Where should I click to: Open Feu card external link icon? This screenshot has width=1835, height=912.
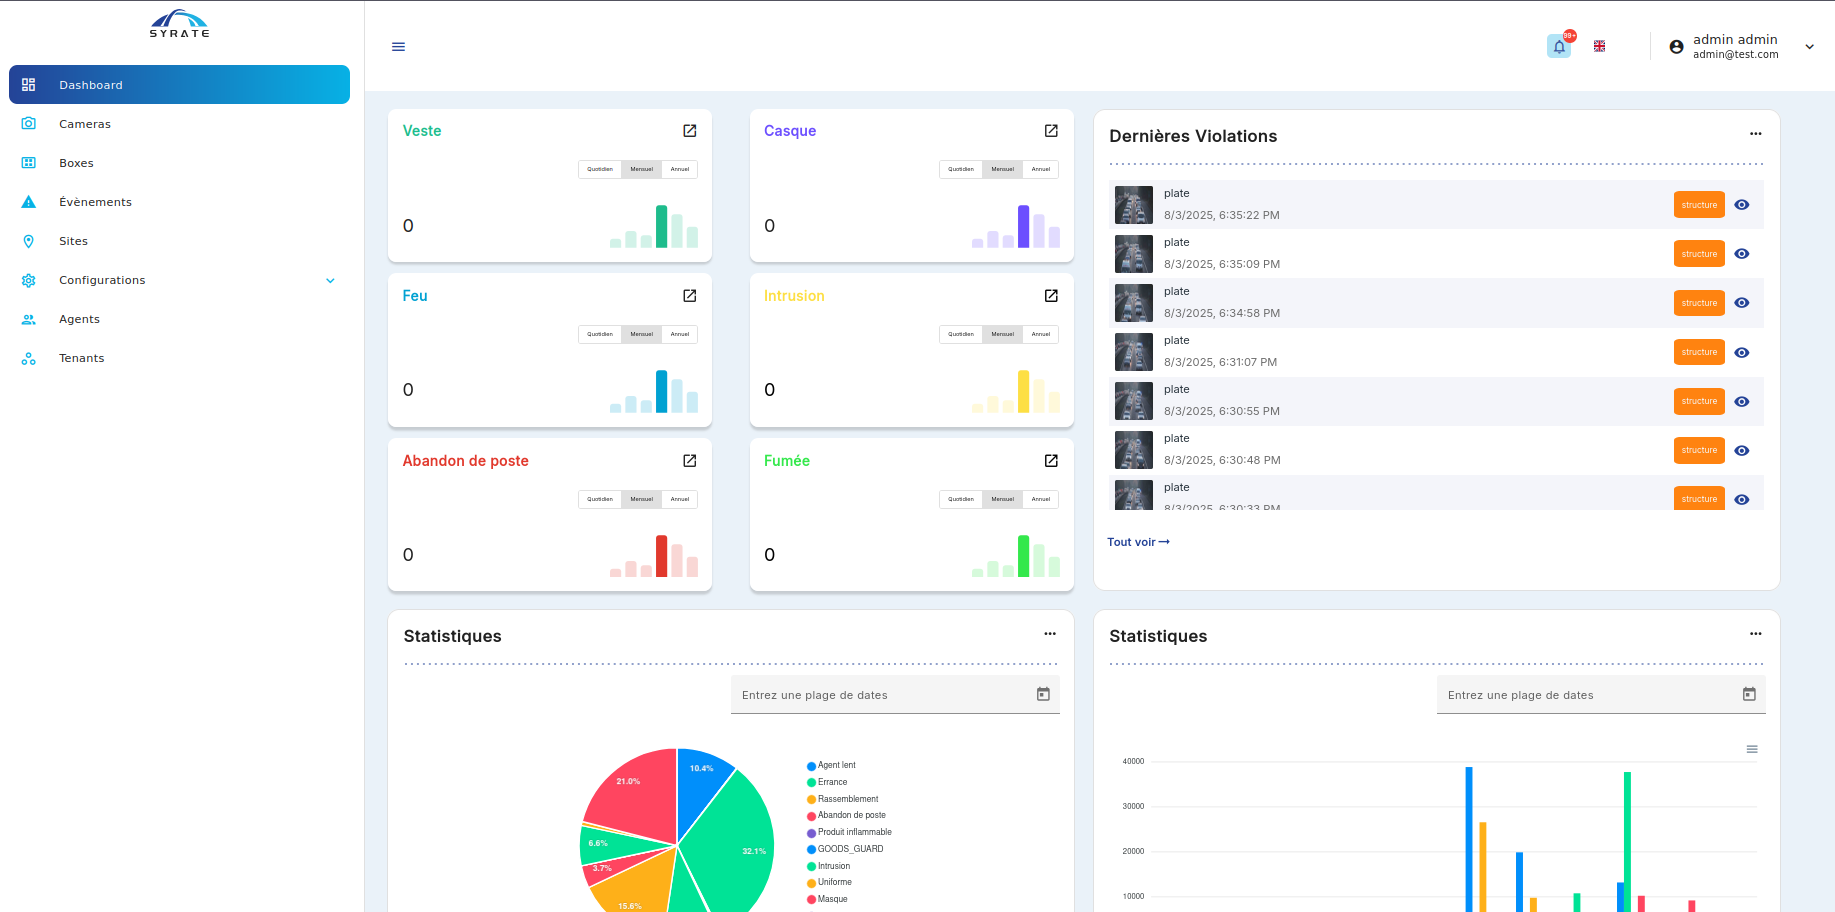(x=690, y=296)
